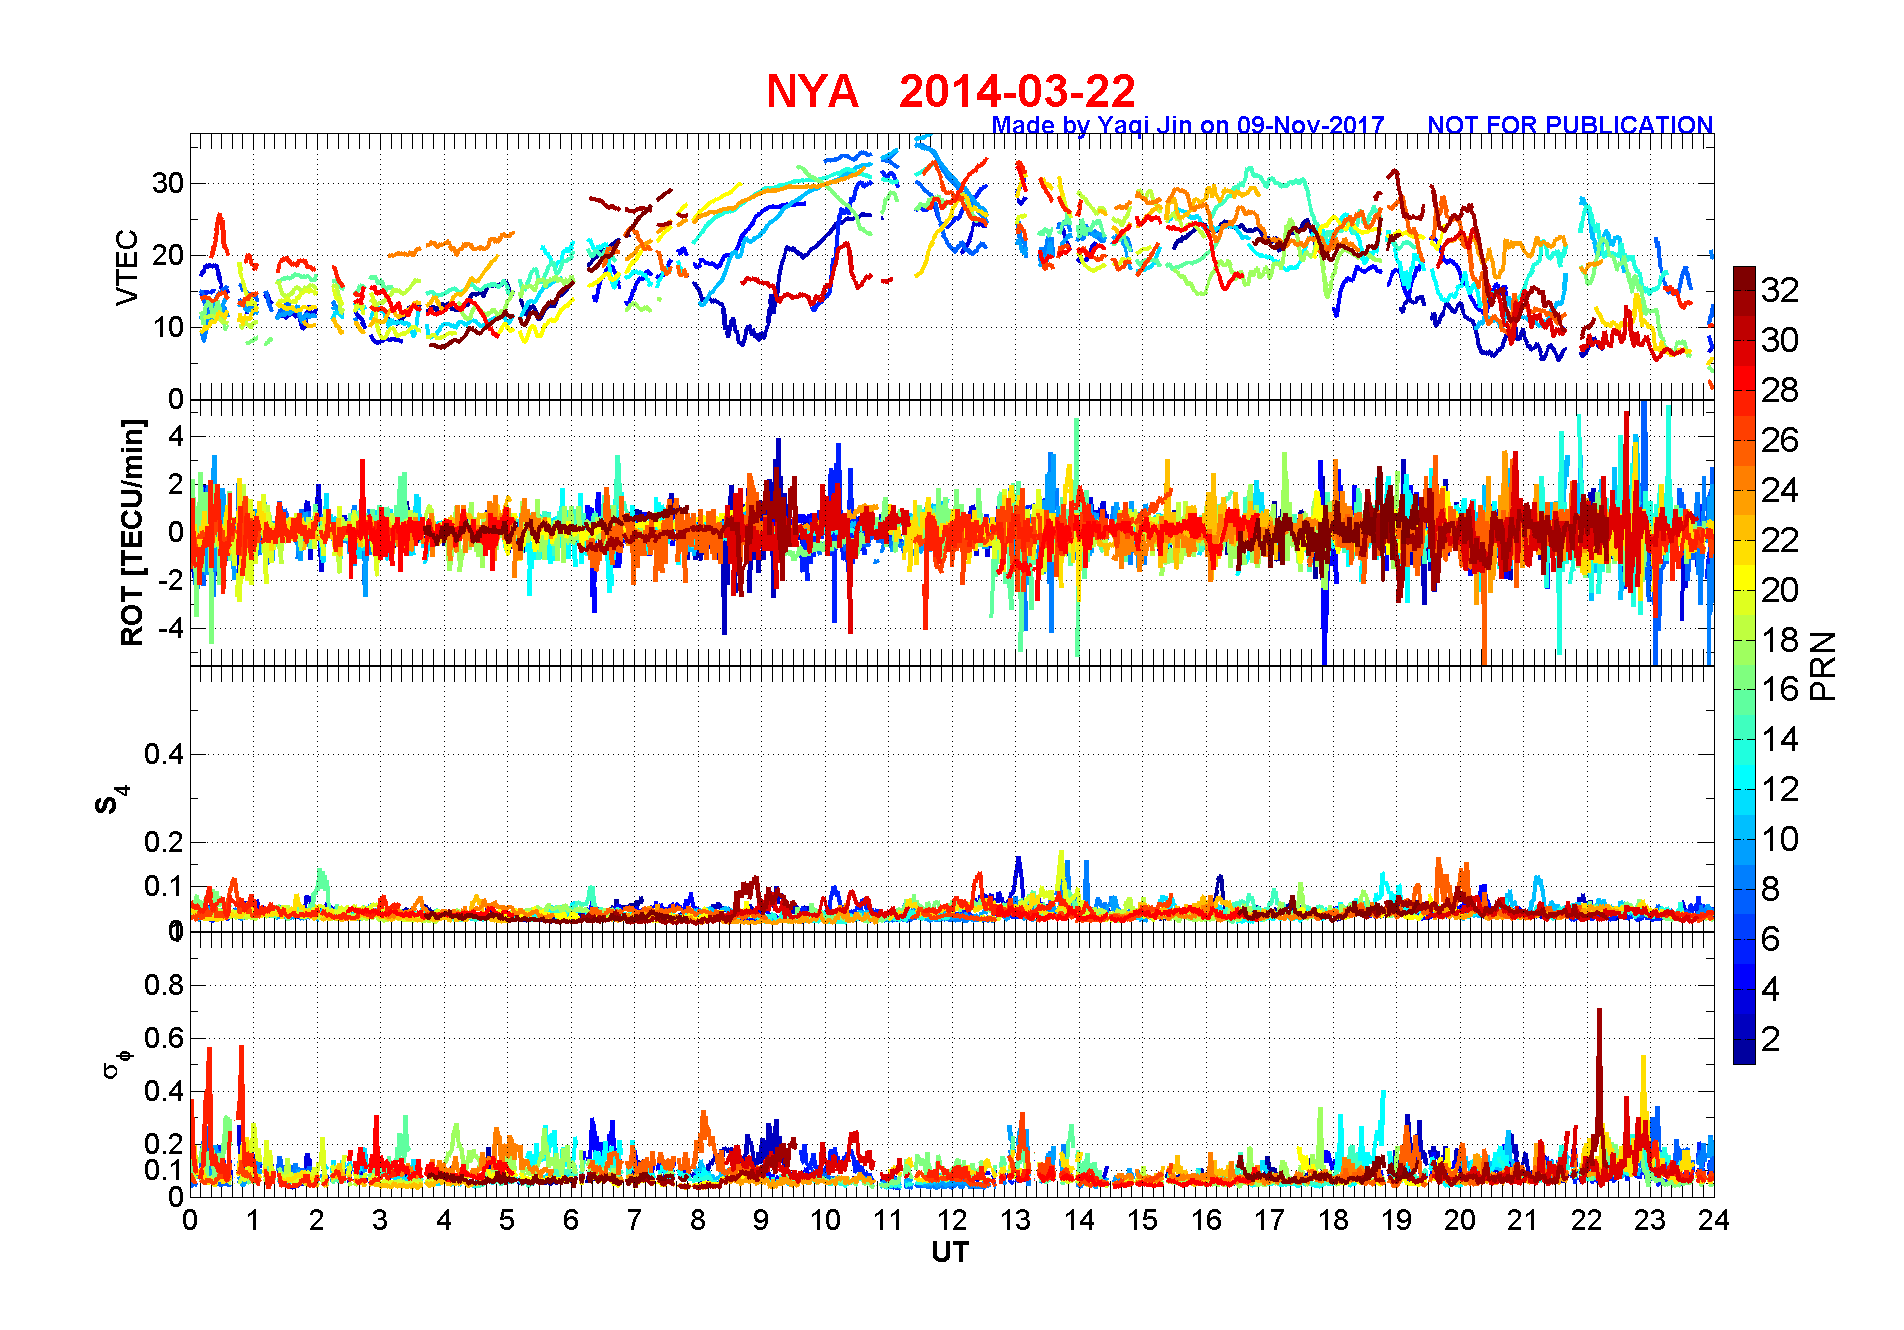Click colorbar tick label 14
The image size is (1904, 1330).
tap(1780, 739)
